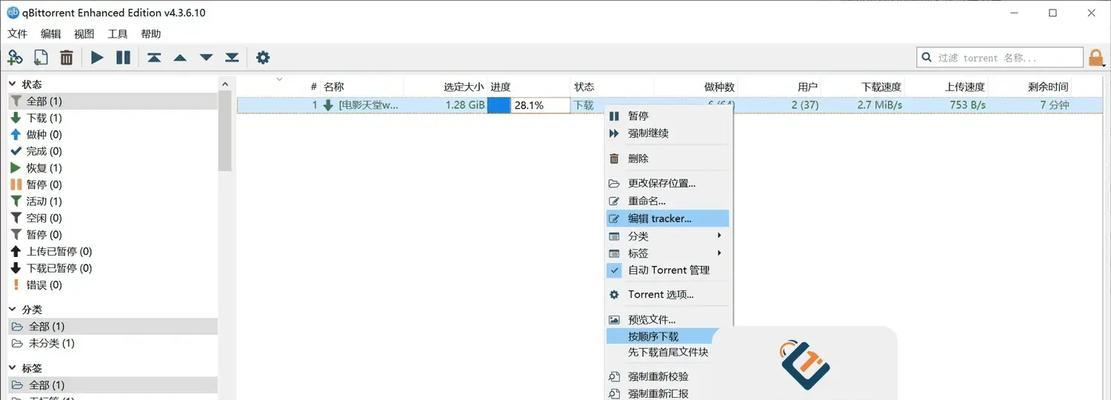This screenshot has width=1111, height=400.
Task: Move torrent to bottom of queue icon
Action: click(x=232, y=57)
